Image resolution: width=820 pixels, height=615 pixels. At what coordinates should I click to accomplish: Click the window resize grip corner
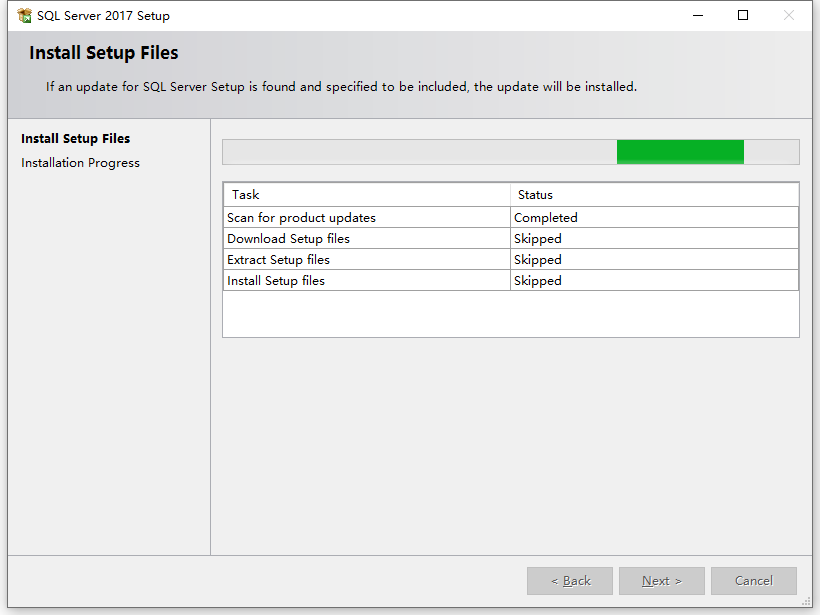806,602
